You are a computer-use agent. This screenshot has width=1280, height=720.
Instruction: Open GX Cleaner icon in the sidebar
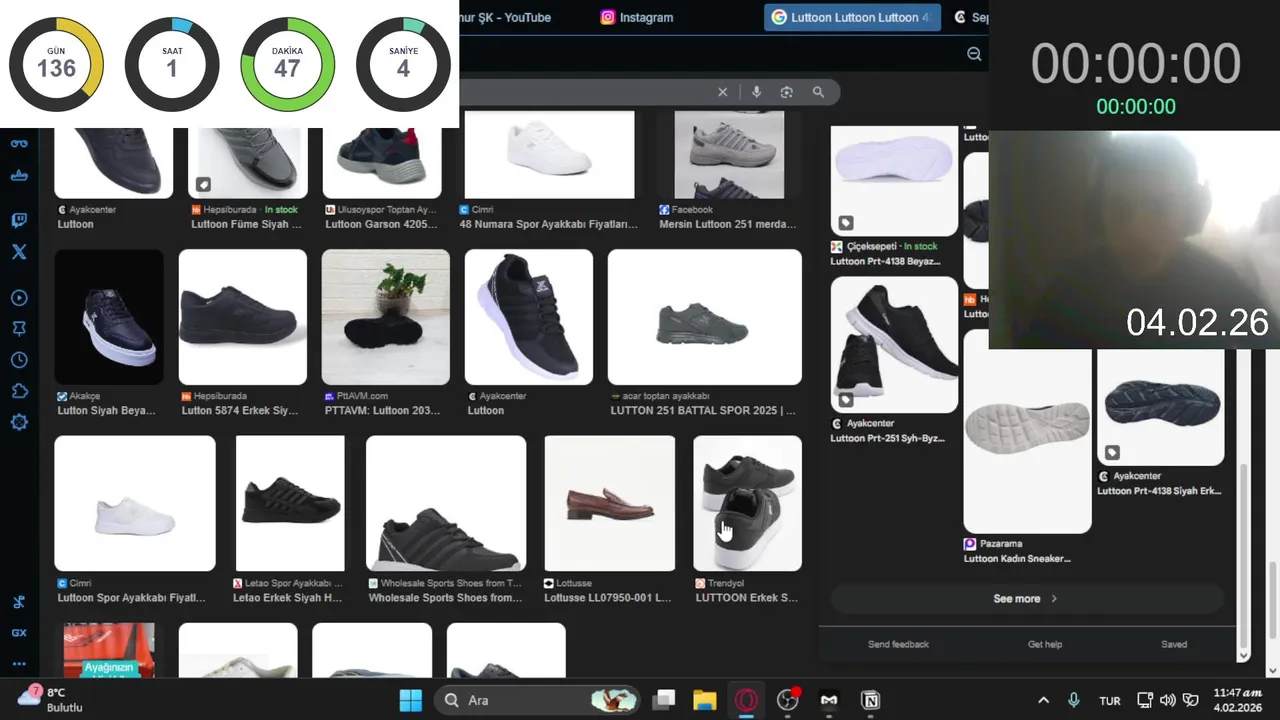pos(19,175)
